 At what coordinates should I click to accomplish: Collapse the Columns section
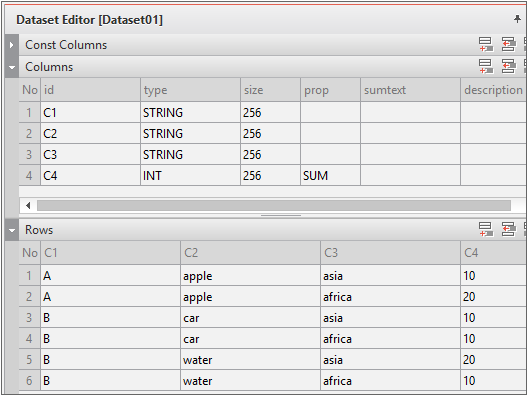coord(12,67)
